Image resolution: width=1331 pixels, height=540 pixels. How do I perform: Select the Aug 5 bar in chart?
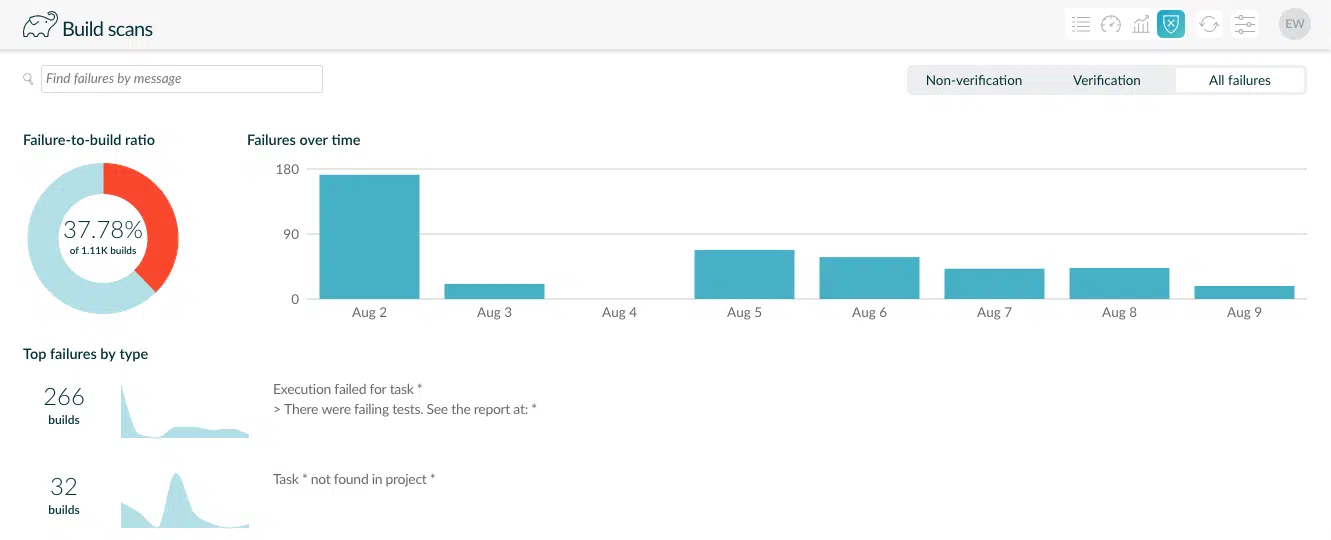(x=744, y=274)
